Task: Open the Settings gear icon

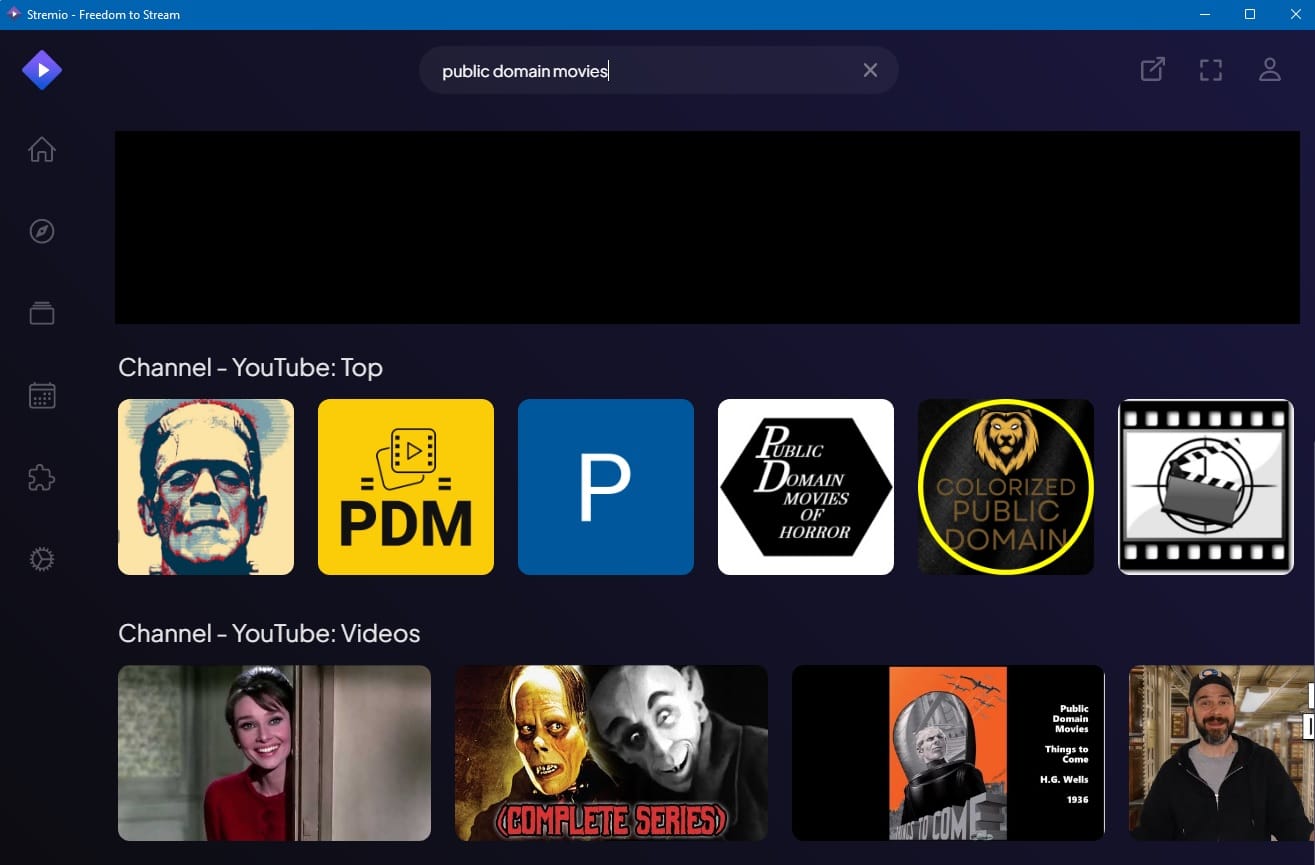Action: (x=42, y=559)
